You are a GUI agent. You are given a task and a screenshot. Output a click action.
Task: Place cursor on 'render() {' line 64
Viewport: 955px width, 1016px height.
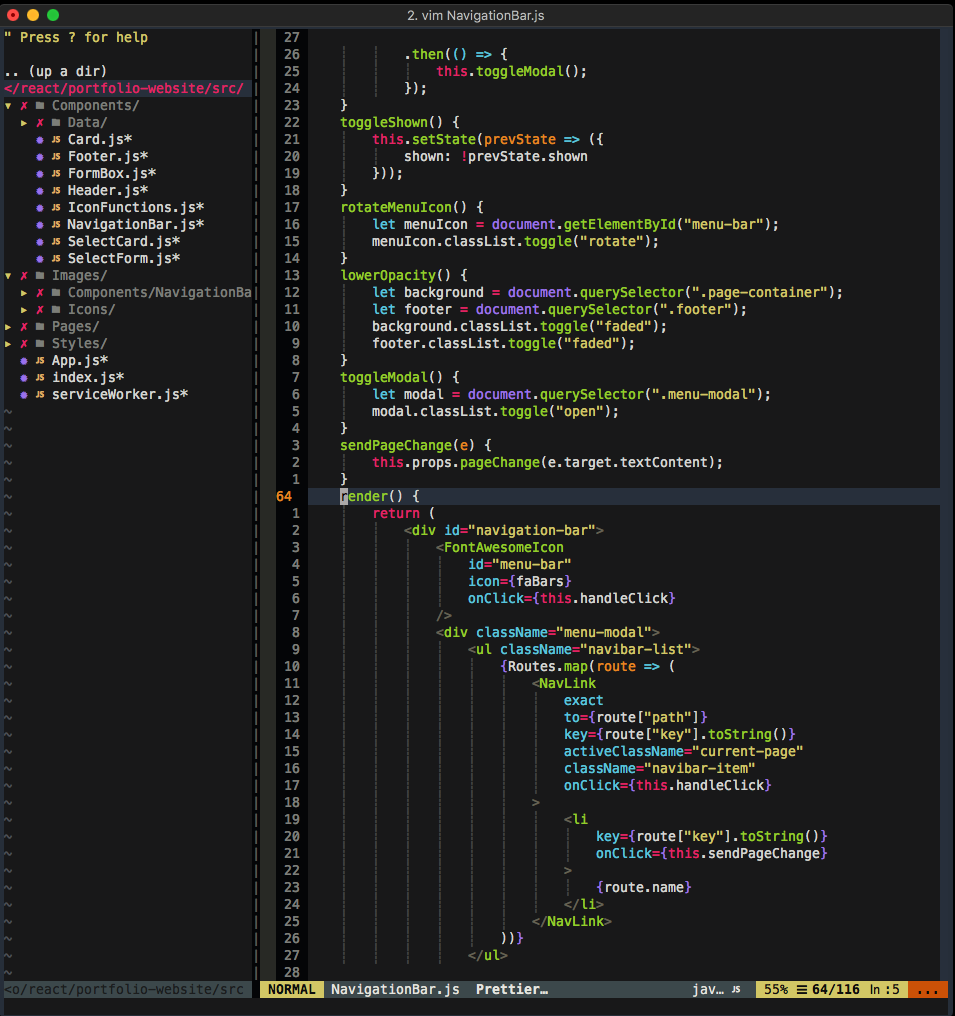380,496
